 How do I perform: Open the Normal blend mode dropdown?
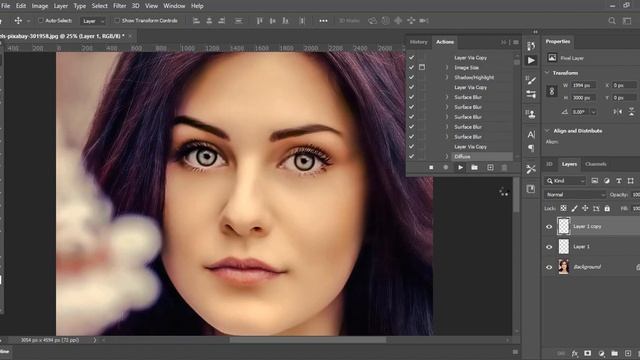tap(576, 195)
